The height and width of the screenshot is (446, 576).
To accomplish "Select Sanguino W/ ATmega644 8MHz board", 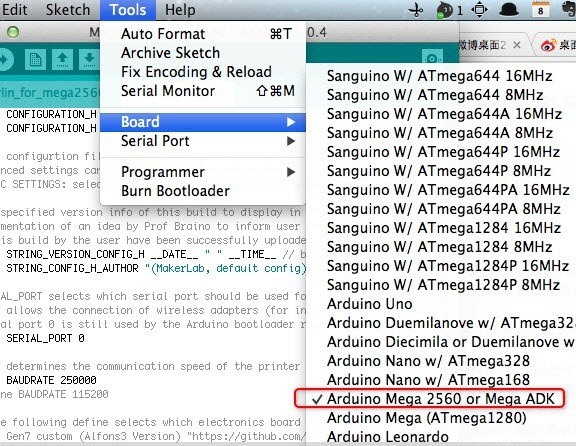I will (441, 95).
